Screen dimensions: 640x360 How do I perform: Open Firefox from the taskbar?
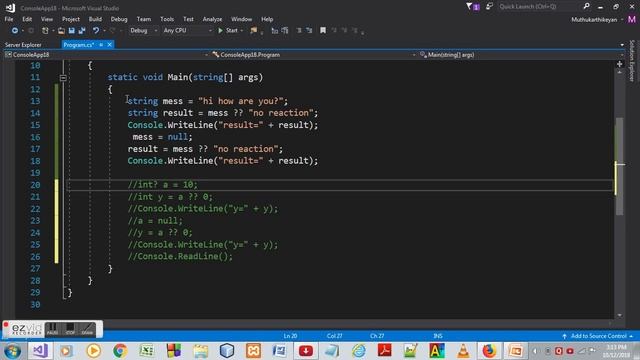coord(489,351)
